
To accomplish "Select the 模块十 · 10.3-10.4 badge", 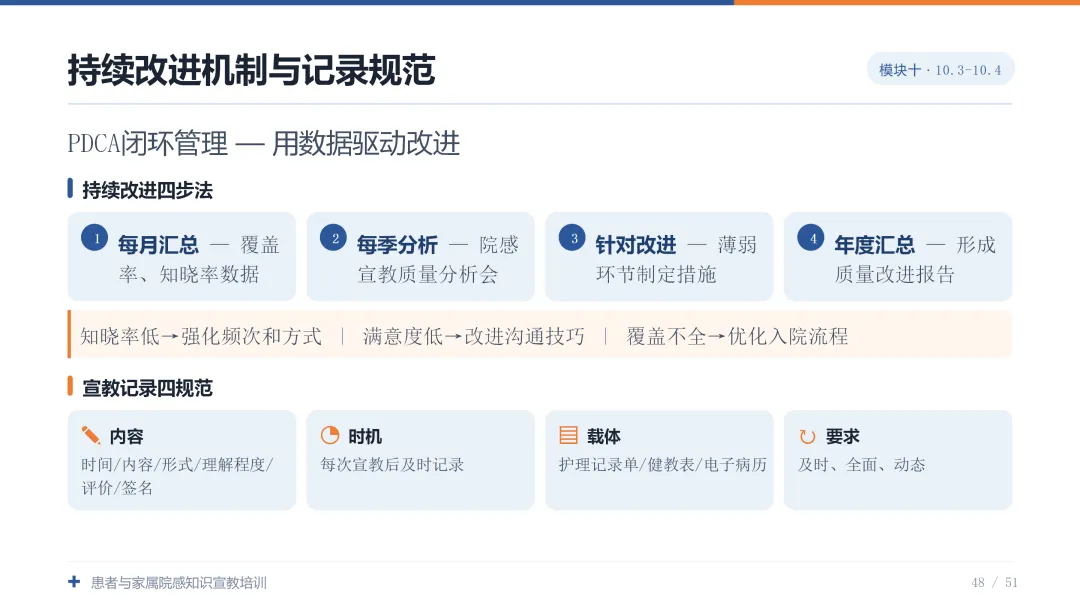I will tap(940, 70).
